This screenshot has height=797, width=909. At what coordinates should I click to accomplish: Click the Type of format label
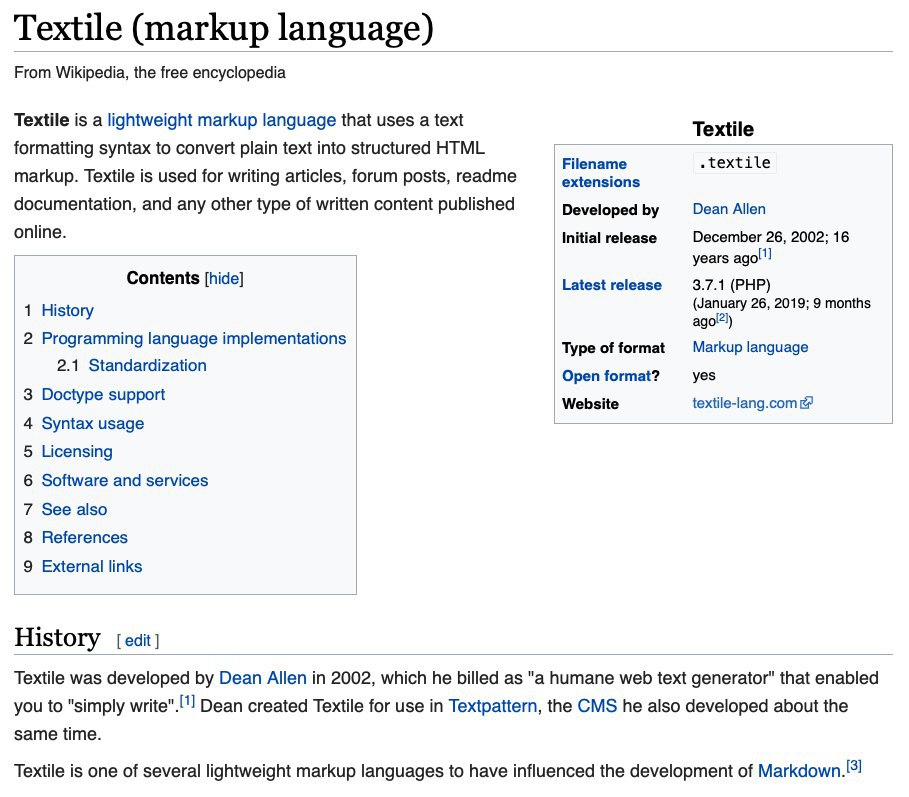(613, 348)
